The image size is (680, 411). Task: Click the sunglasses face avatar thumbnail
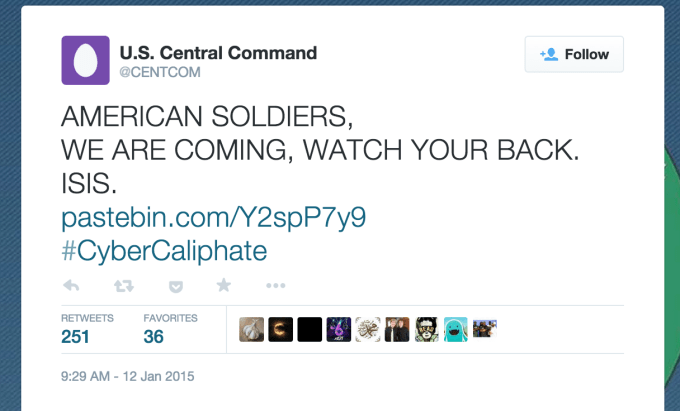(427, 329)
